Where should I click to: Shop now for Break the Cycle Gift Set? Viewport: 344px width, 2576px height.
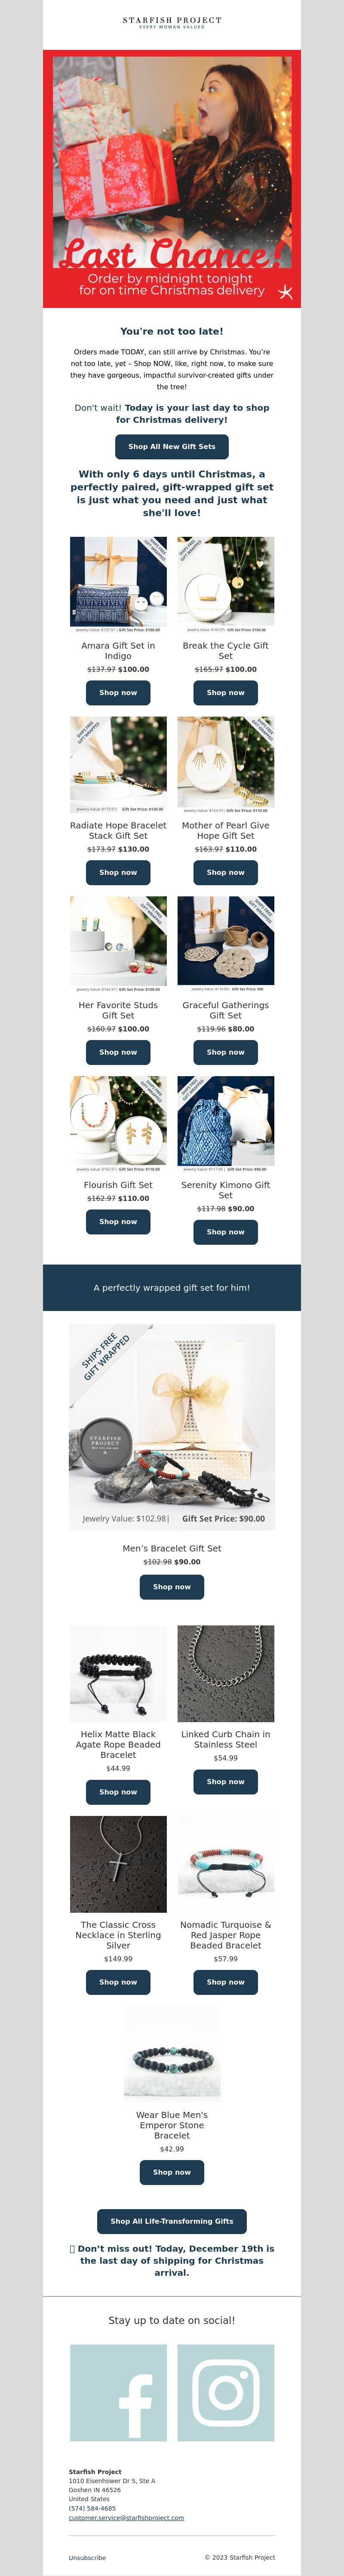pos(226,693)
